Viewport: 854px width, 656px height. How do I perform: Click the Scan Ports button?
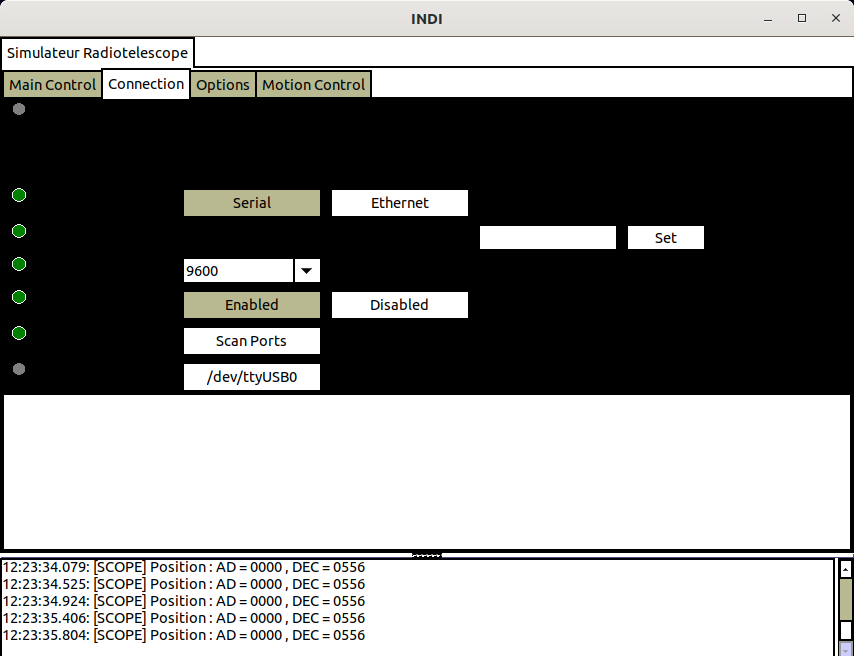[251, 341]
